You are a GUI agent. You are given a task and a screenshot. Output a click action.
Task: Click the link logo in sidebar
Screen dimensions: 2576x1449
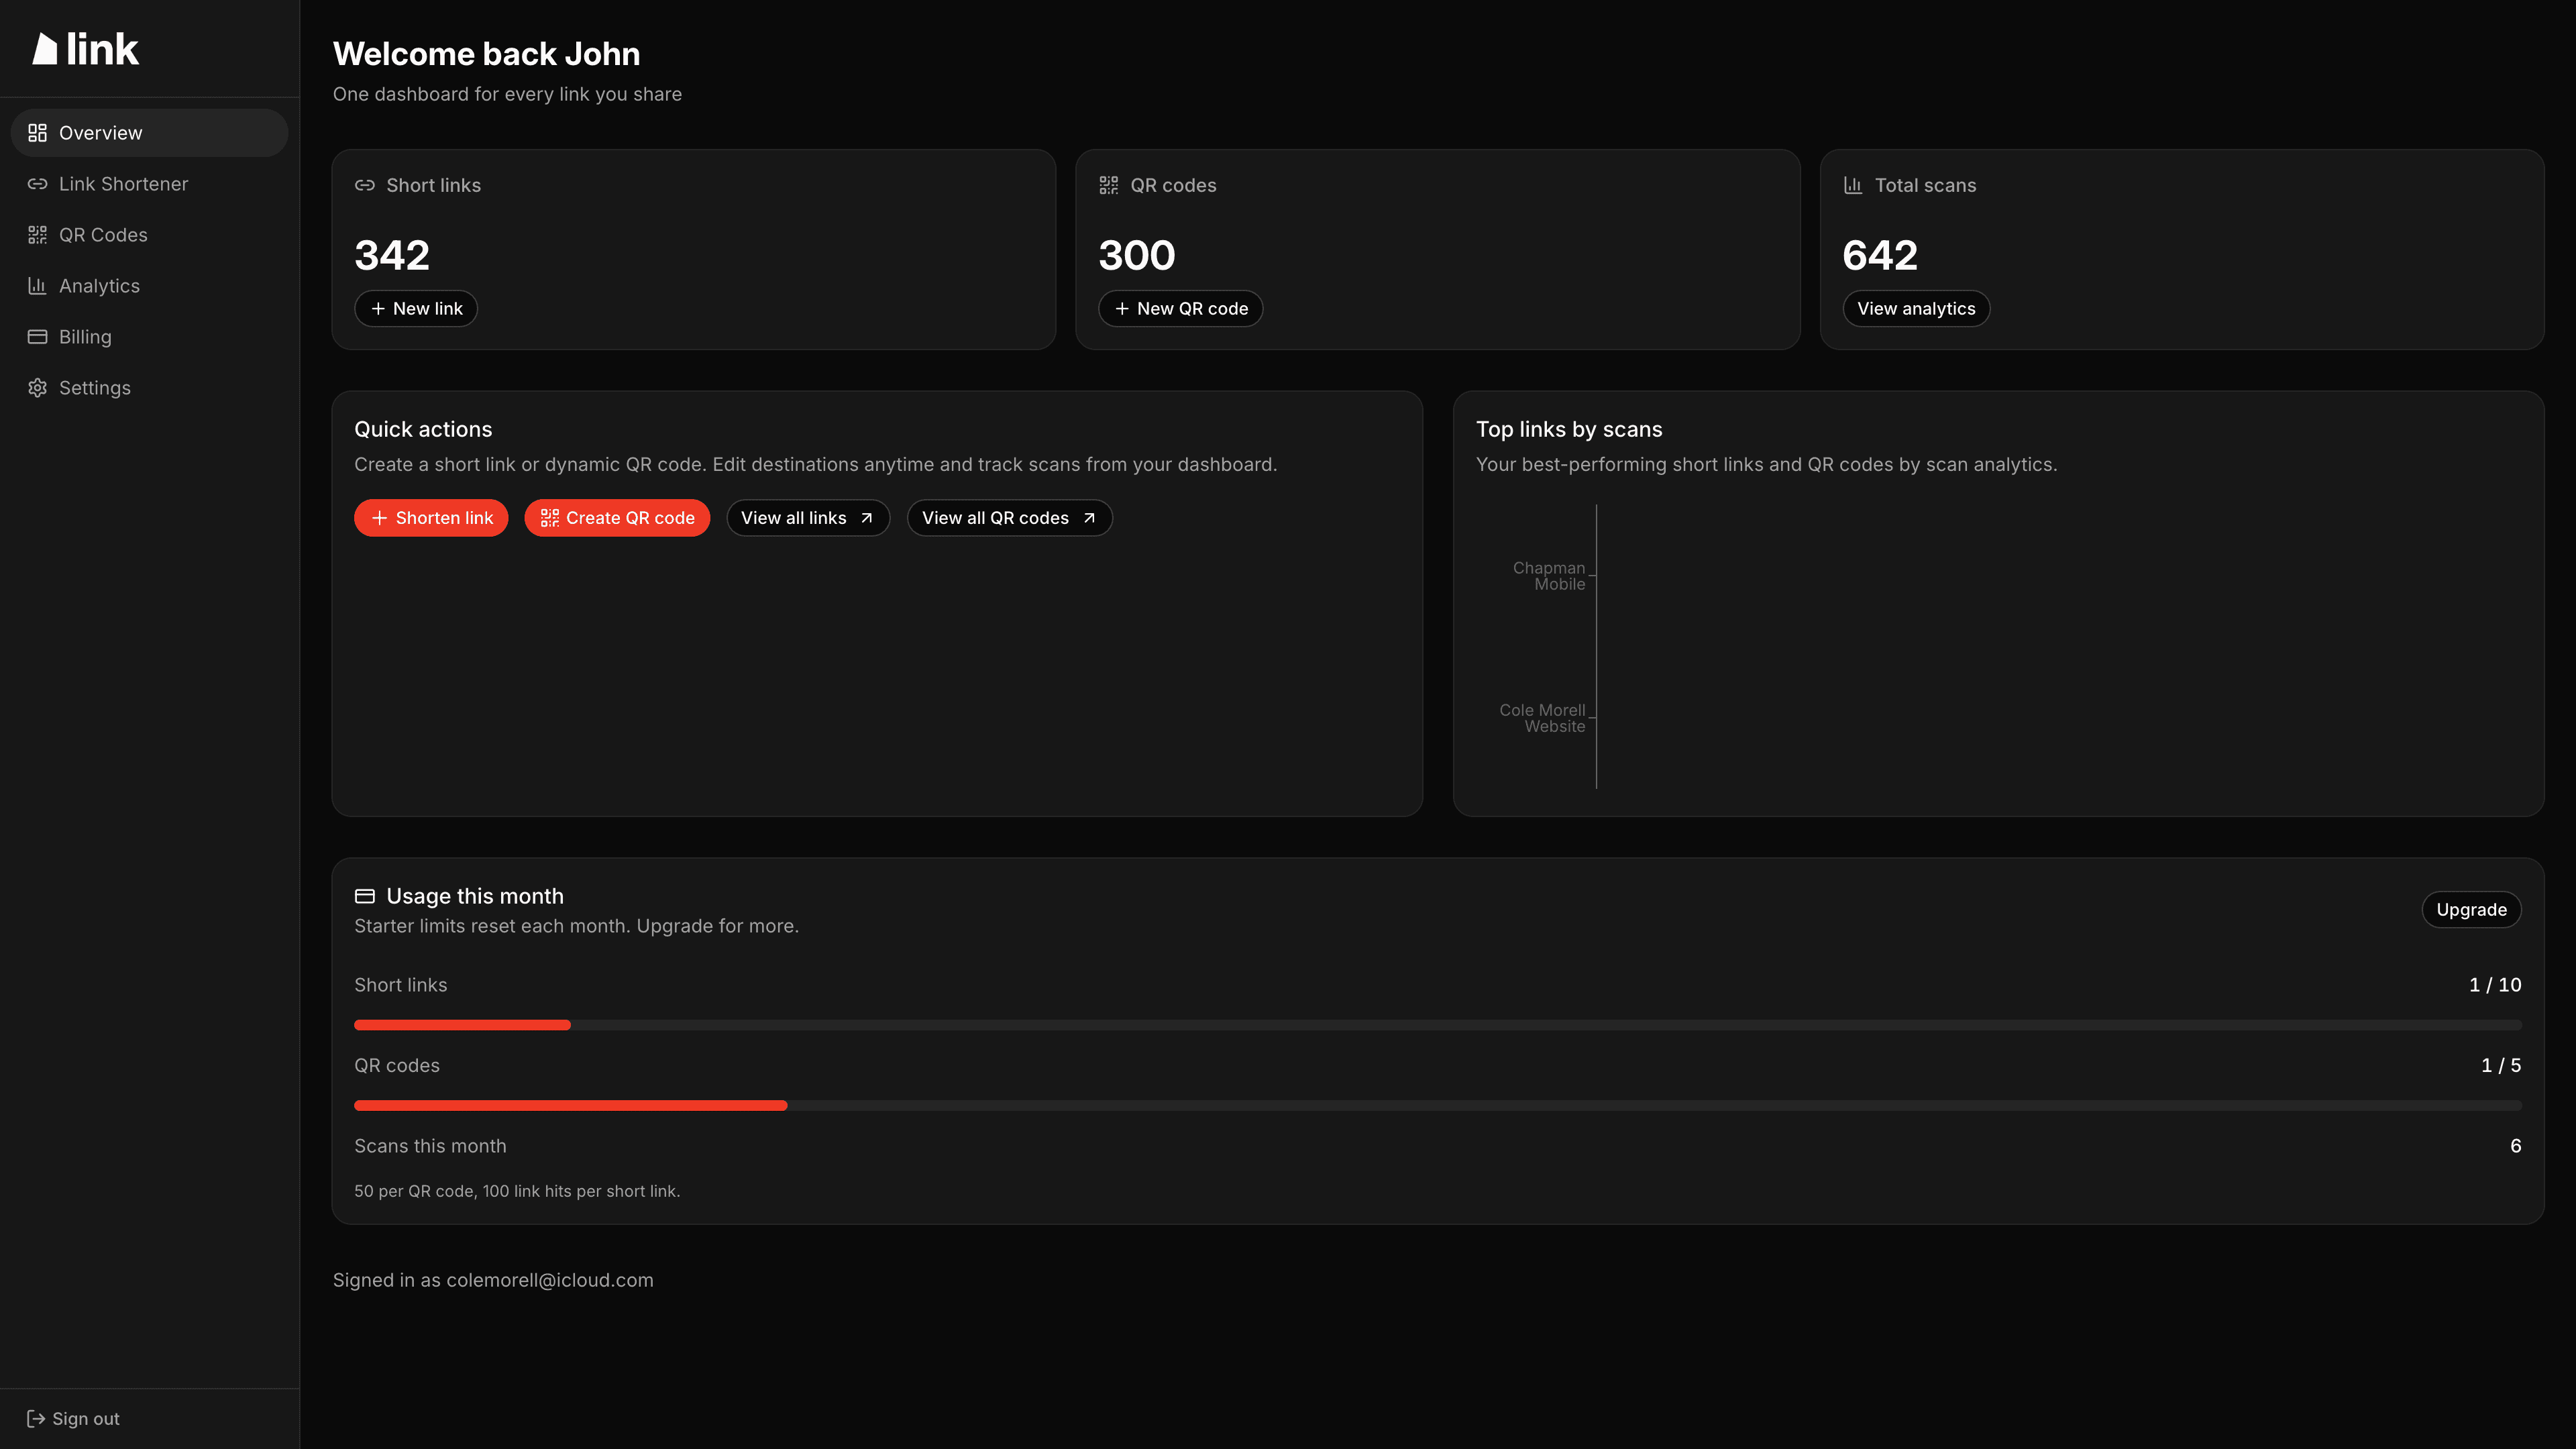pyautogui.click(x=86, y=49)
